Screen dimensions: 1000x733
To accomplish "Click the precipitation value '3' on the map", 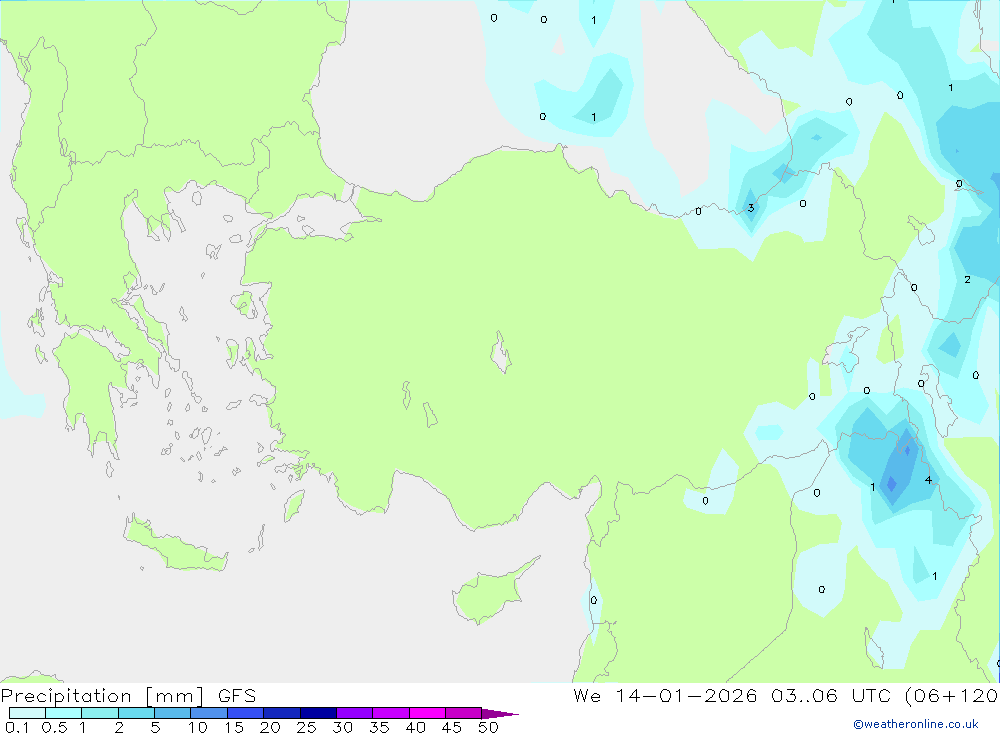I will coord(751,207).
